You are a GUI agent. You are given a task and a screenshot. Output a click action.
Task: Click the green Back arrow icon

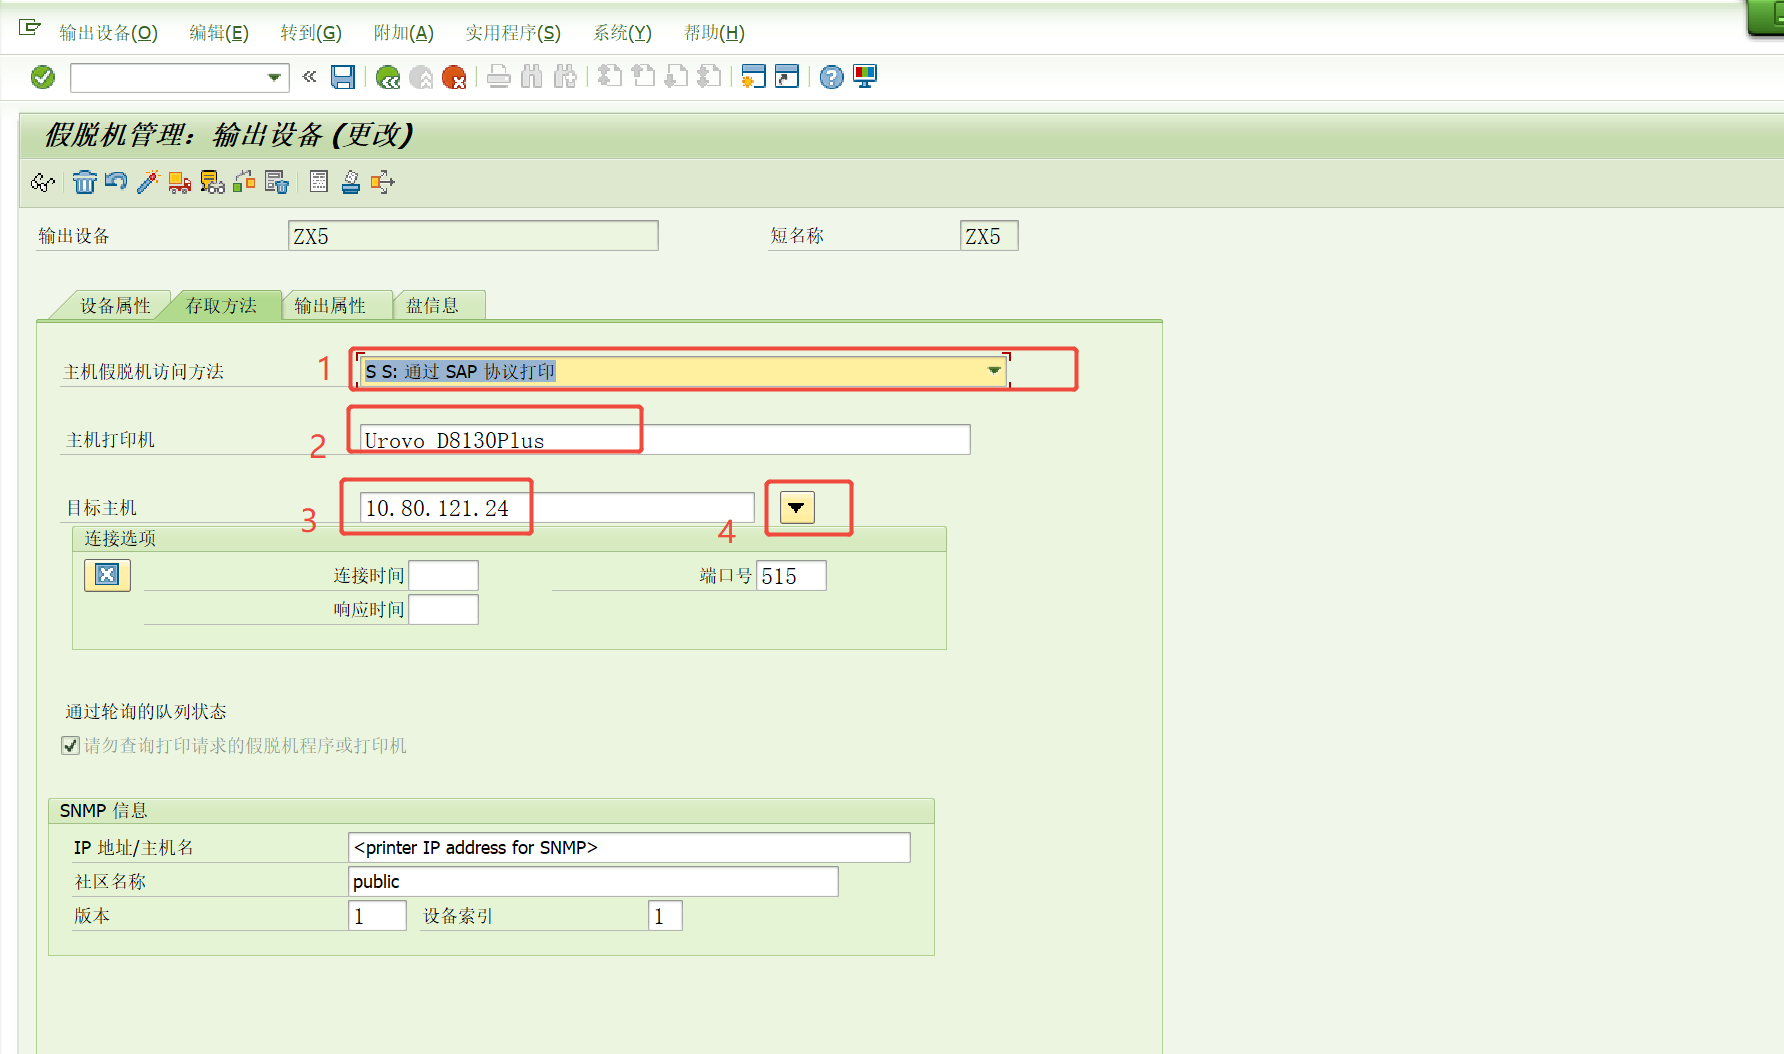pyautogui.click(x=388, y=77)
